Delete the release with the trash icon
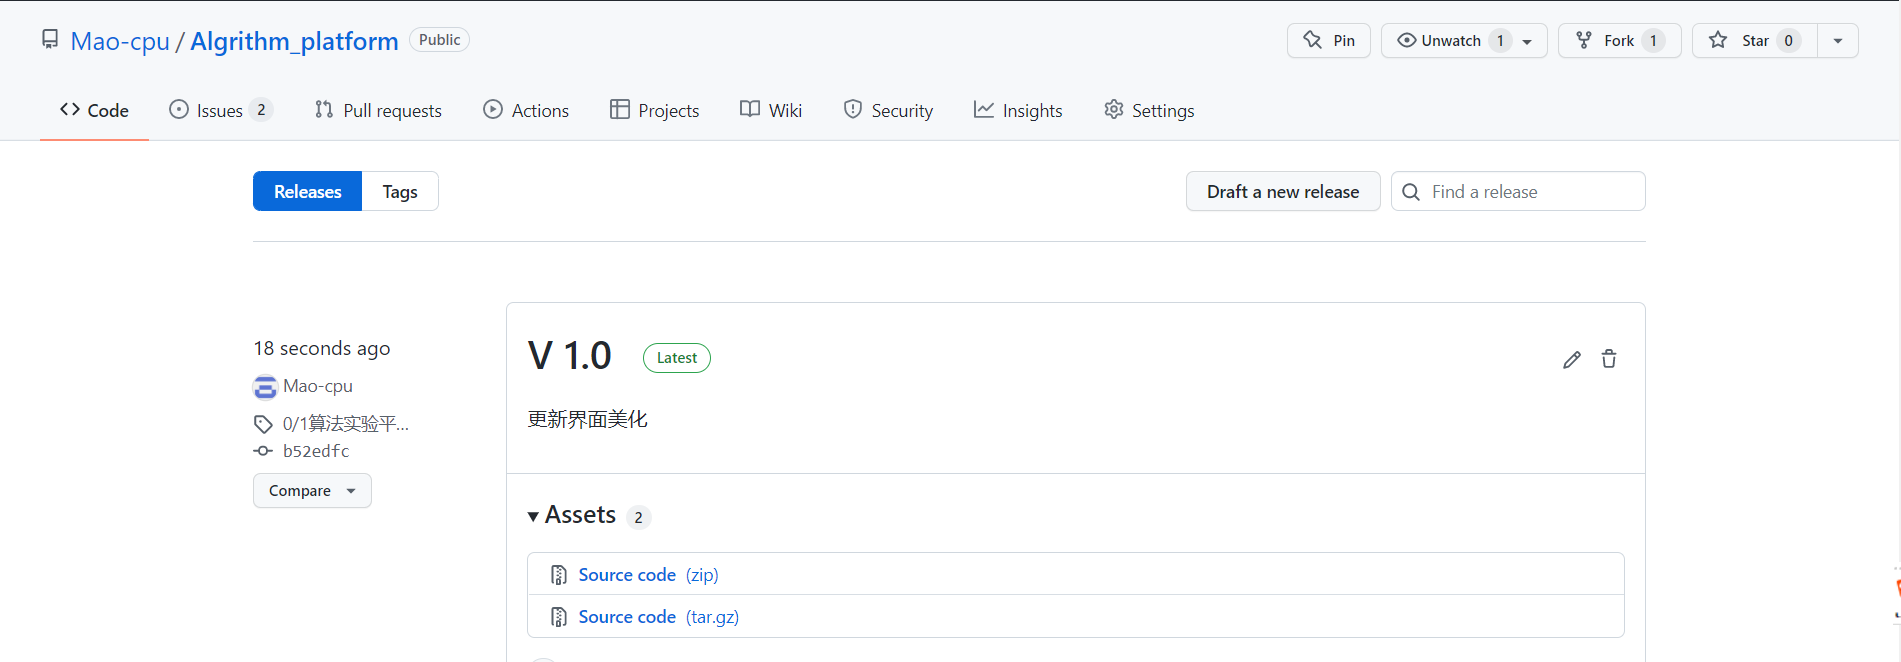Screen dimensions: 1901x662 (x=1609, y=359)
